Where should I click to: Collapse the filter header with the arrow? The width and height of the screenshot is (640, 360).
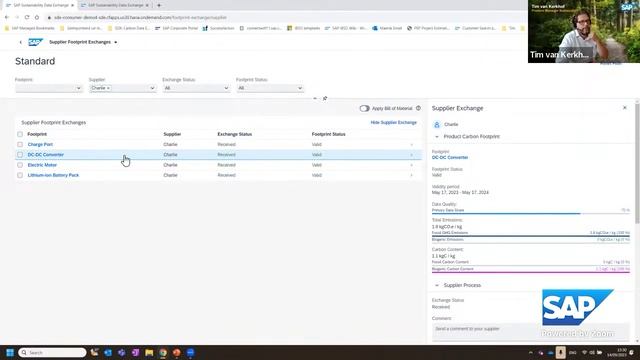(315, 98)
